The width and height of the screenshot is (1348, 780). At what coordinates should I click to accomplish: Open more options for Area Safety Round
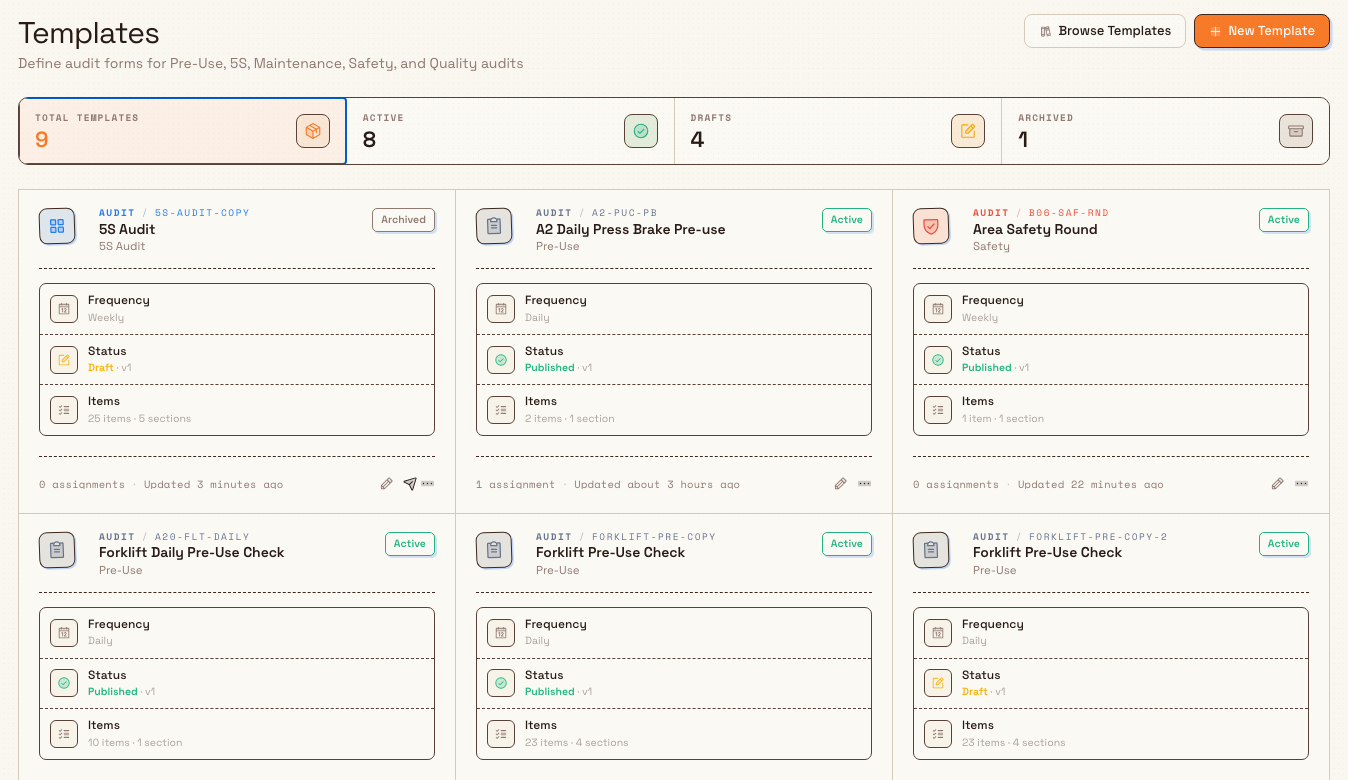pos(1302,484)
